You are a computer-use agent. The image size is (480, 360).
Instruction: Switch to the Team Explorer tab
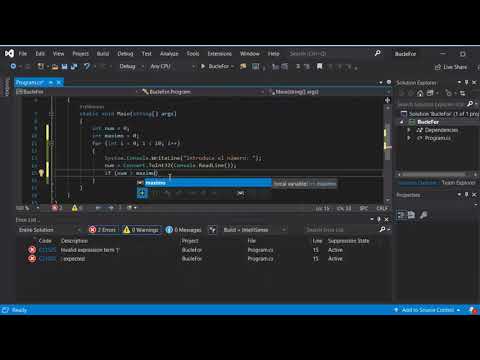click(x=458, y=183)
